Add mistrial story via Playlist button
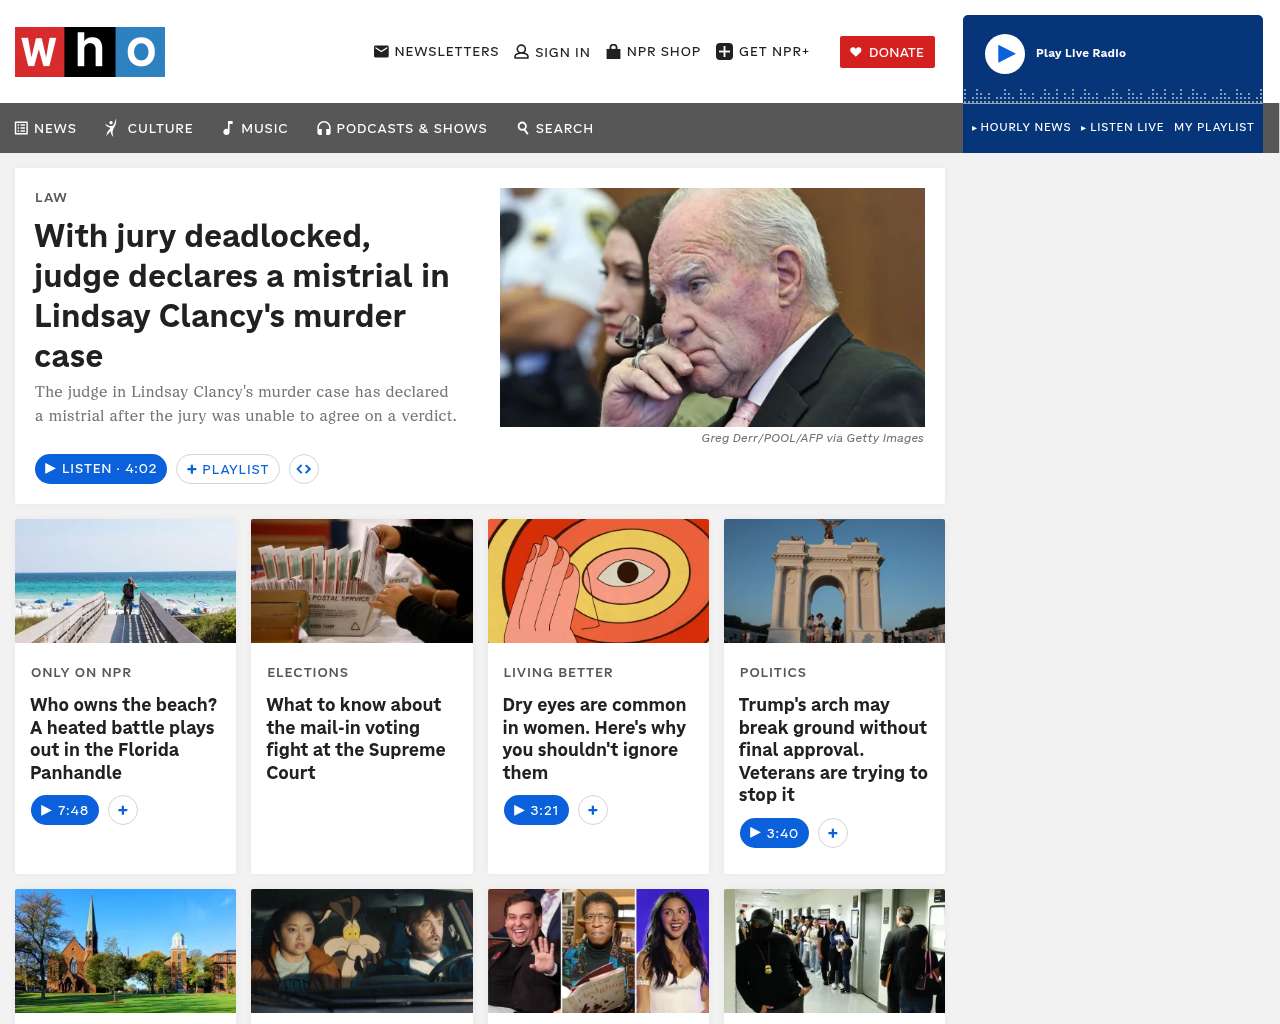 pyautogui.click(x=228, y=469)
